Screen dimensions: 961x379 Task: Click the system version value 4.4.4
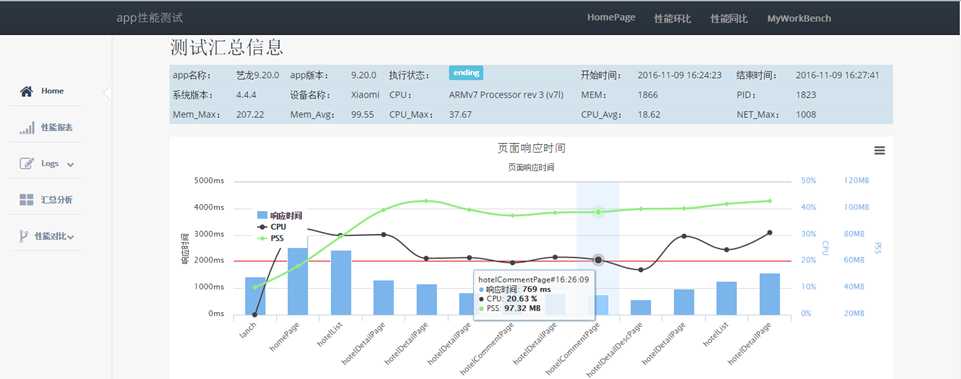click(246, 95)
